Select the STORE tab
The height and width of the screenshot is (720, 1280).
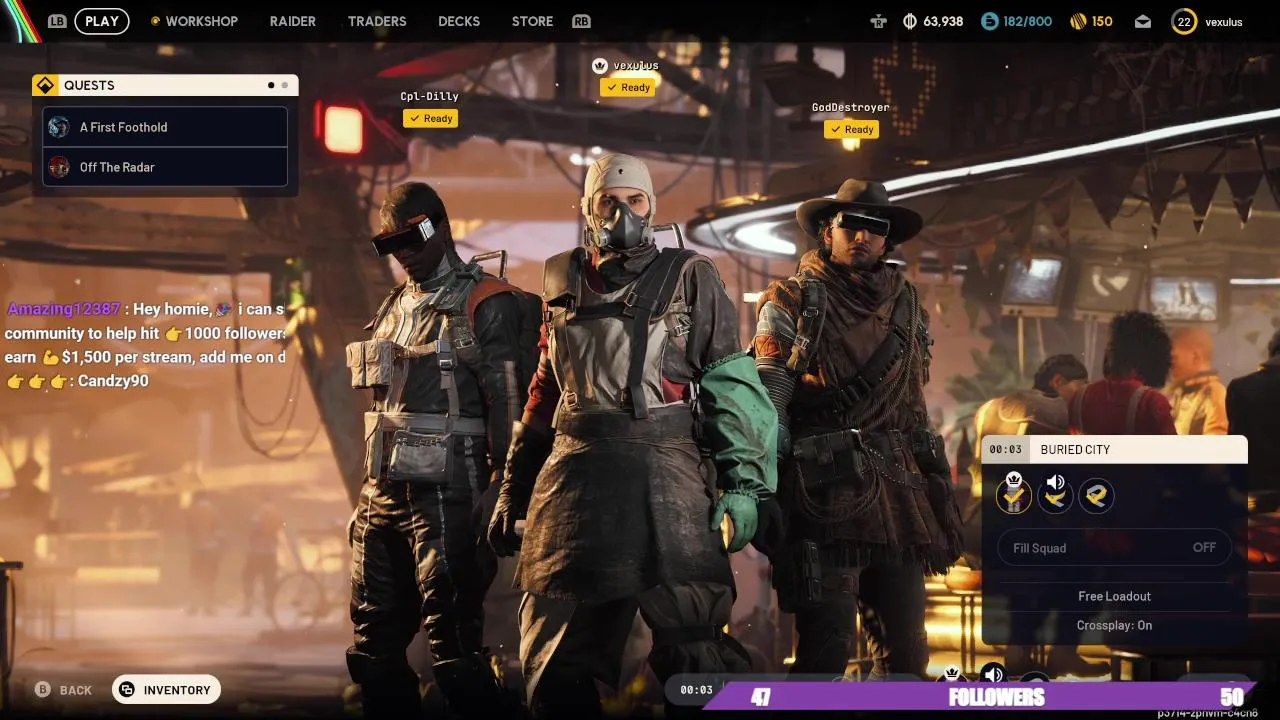(x=532, y=21)
